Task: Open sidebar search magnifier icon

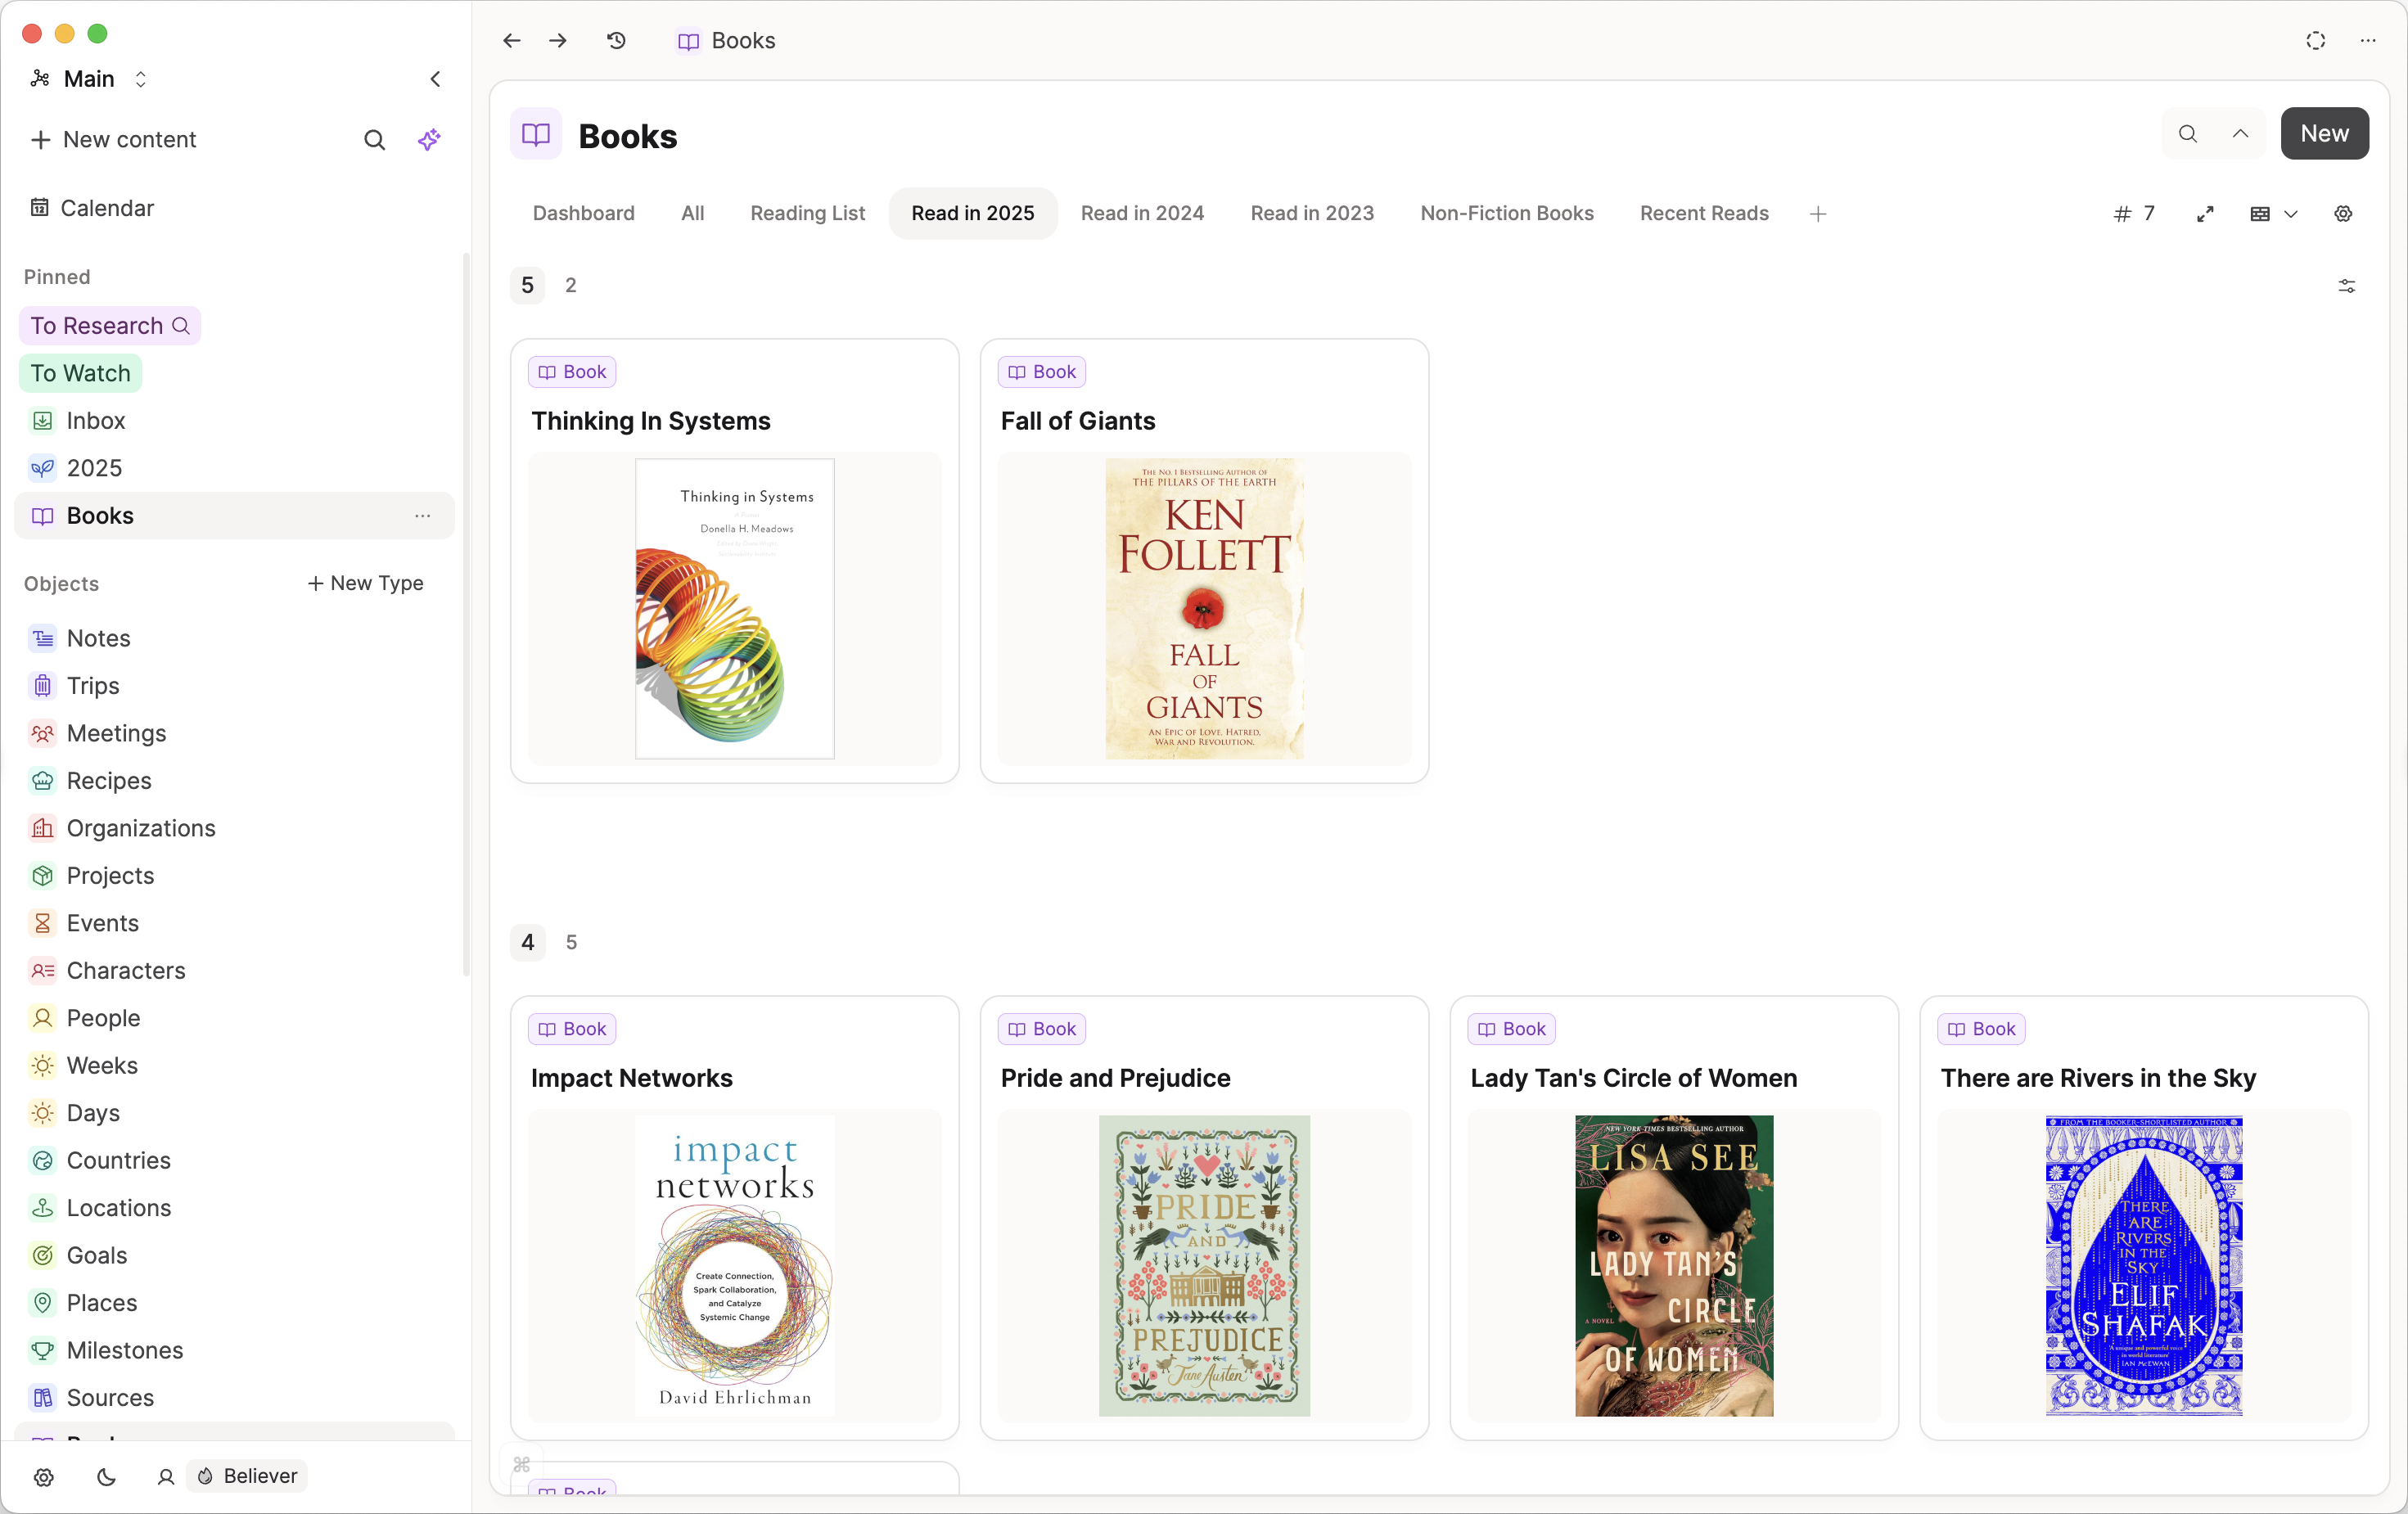Action: [x=374, y=140]
